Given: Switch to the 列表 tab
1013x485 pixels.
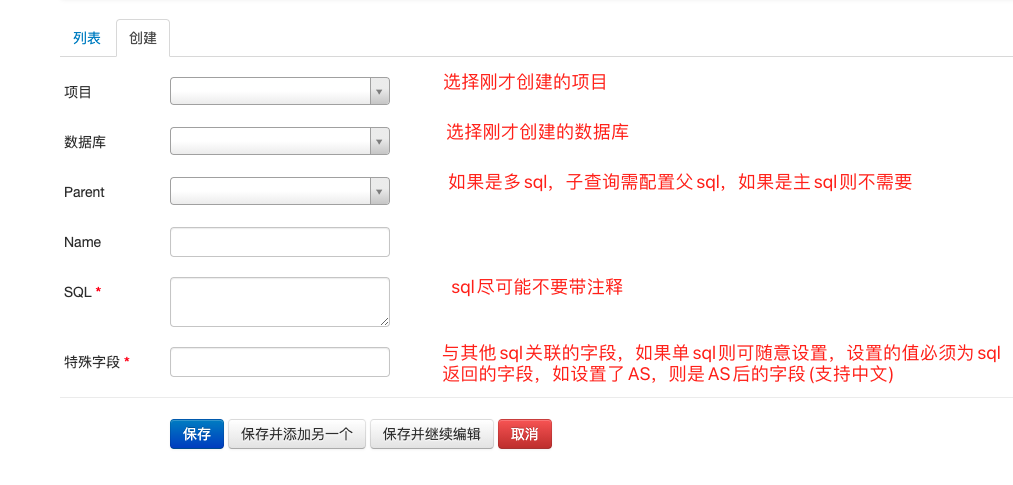Looking at the screenshot, I should 87,38.
